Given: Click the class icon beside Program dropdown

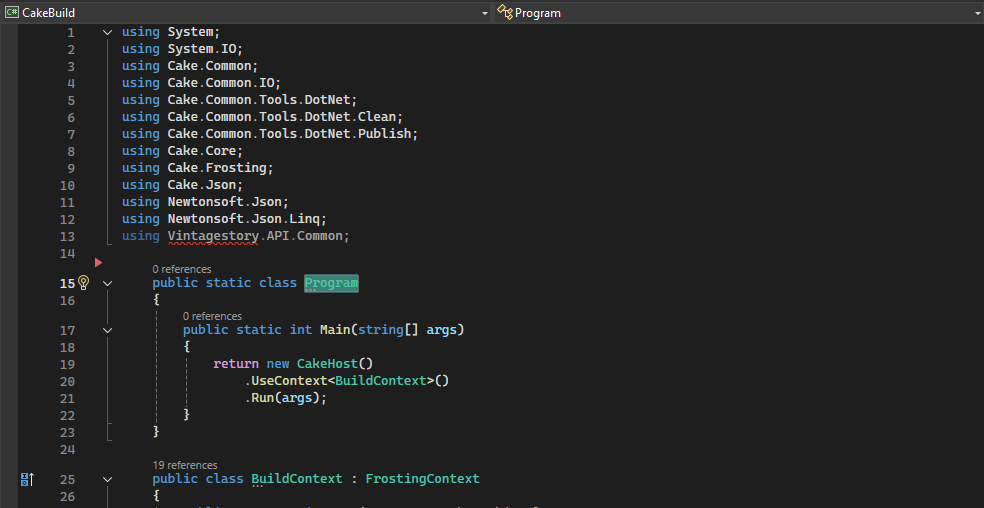Looking at the screenshot, I should coord(506,13).
